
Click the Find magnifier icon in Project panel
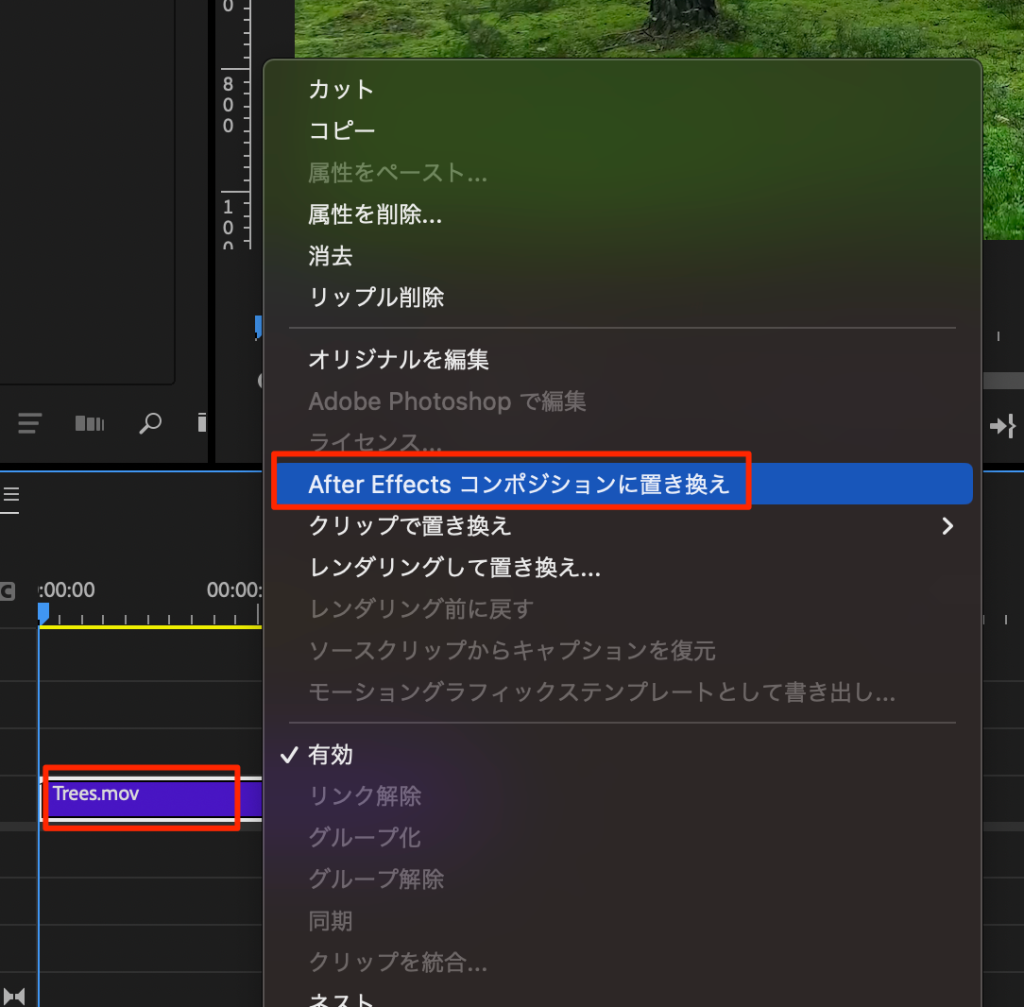pyautogui.click(x=149, y=424)
